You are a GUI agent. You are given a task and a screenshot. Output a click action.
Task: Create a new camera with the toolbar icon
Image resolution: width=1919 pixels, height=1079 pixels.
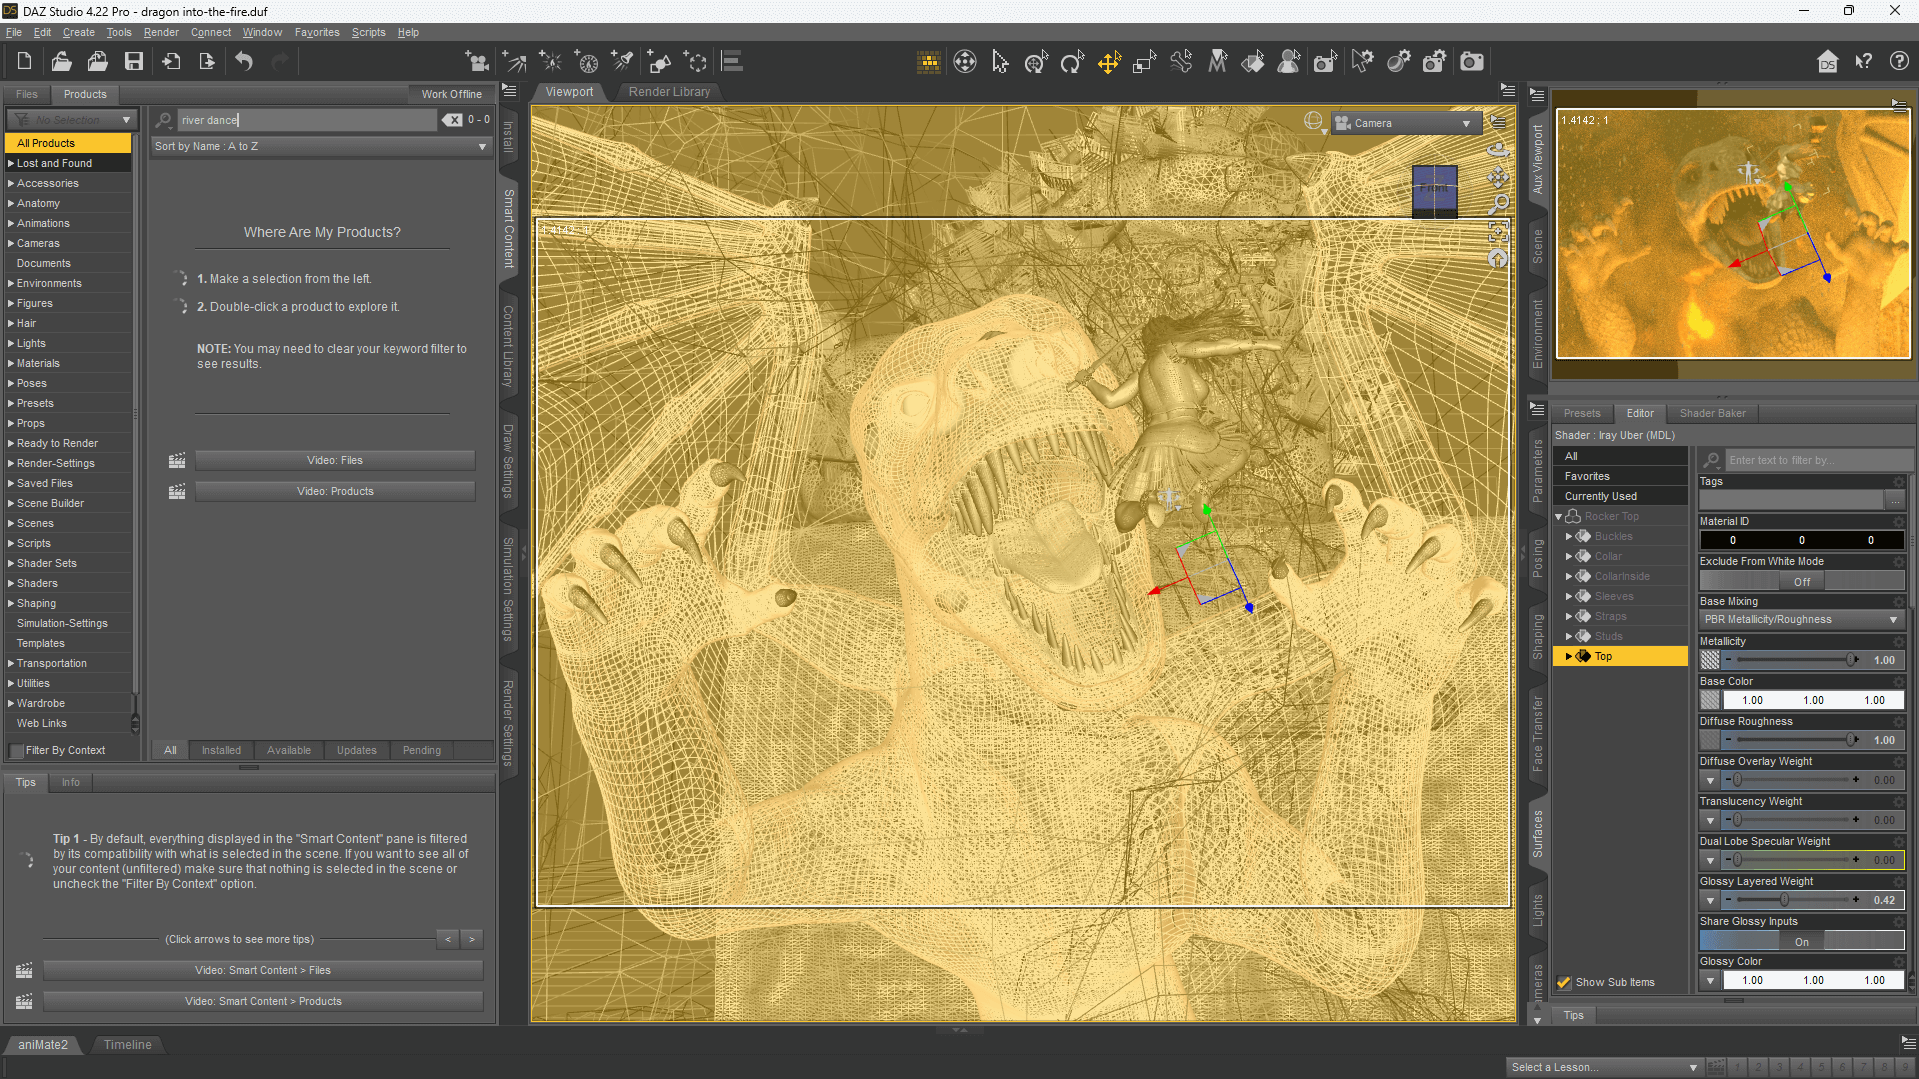(477, 62)
